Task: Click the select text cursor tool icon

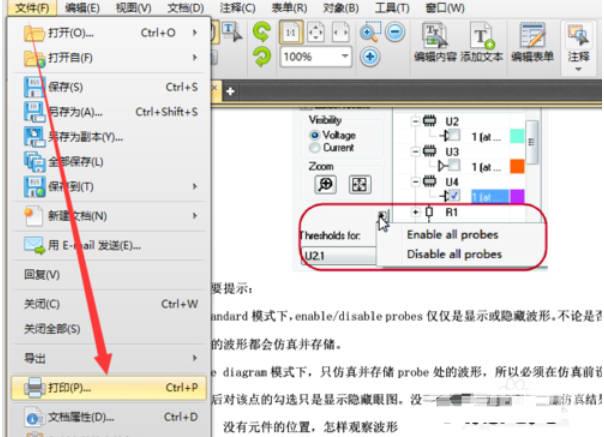Action: tap(233, 32)
